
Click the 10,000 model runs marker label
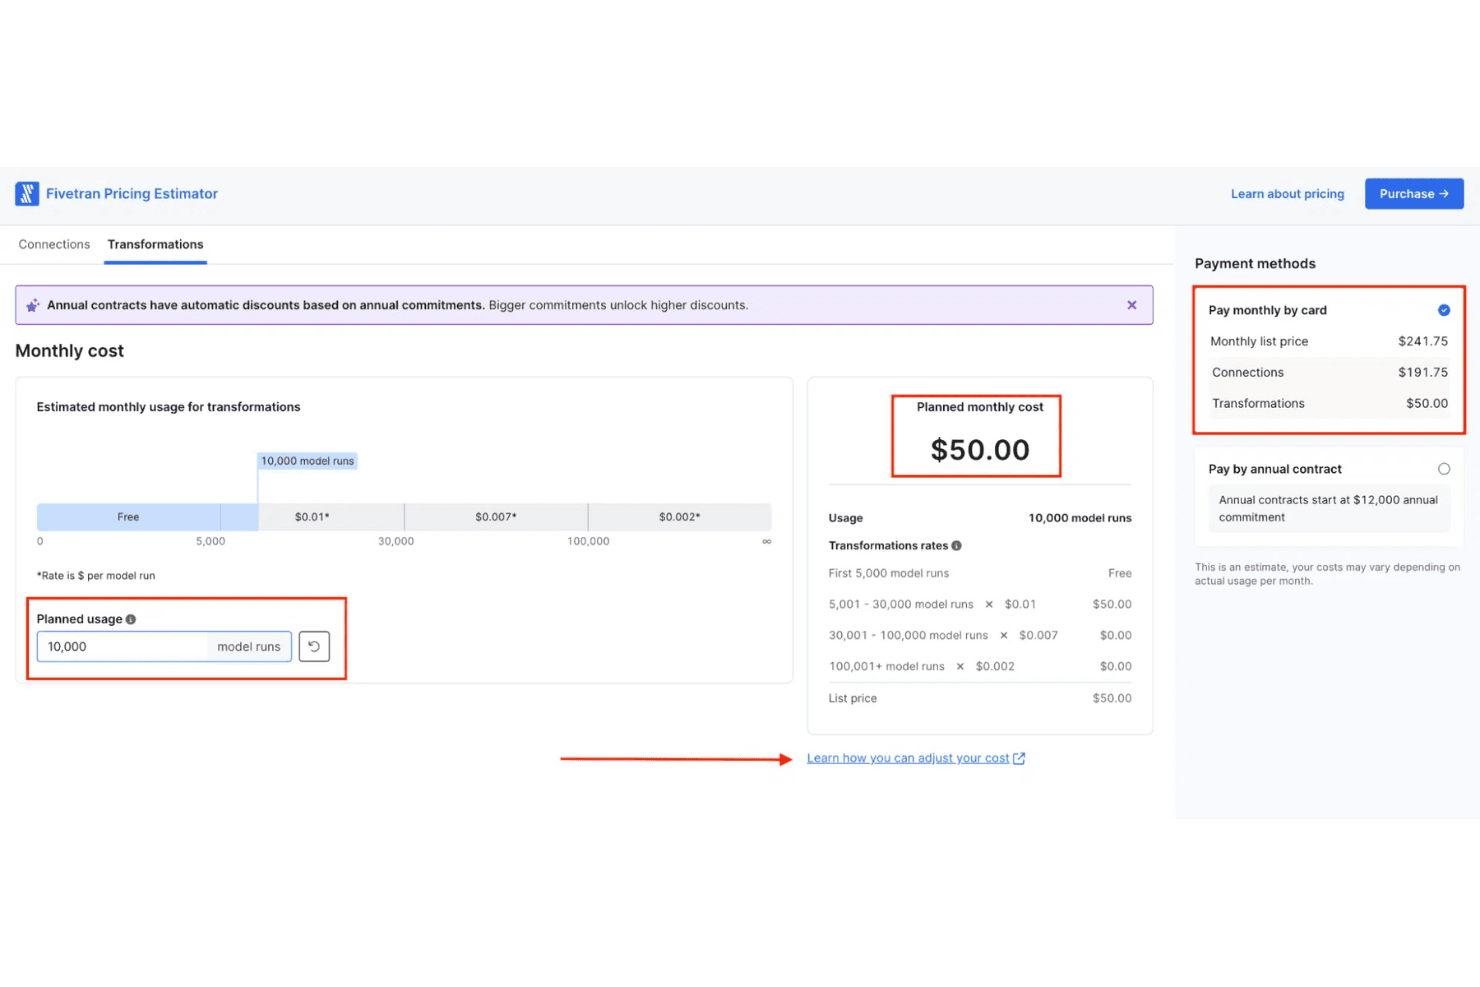tap(308, 461)
